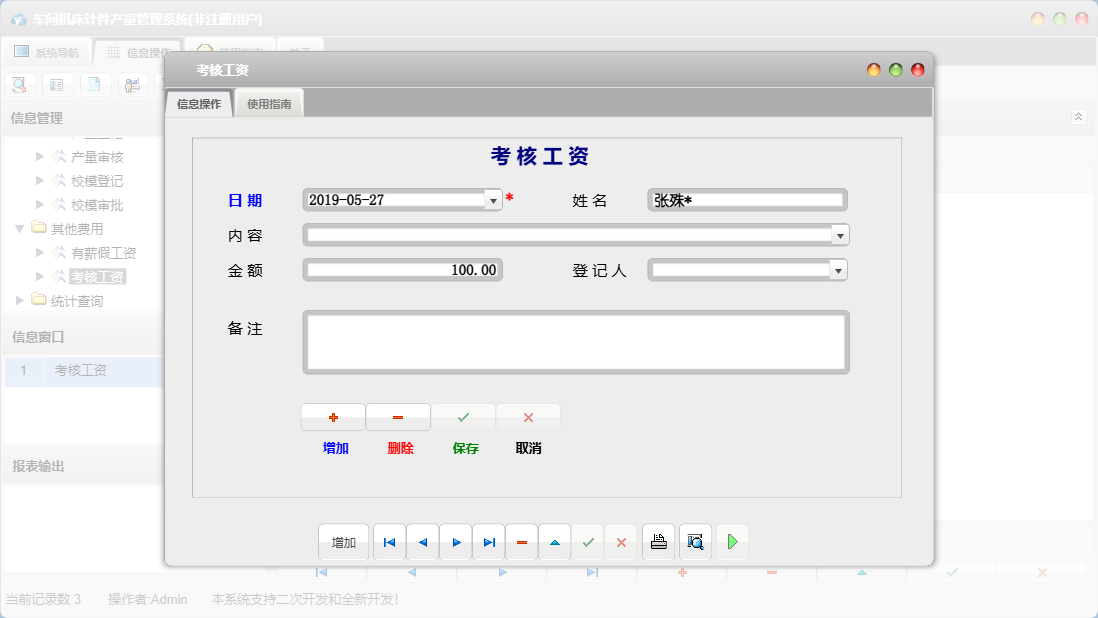Open the 日期 date dropdown
Image resolution: width=1098 pixels, height=618 pixels.
(x=492, y=199)
